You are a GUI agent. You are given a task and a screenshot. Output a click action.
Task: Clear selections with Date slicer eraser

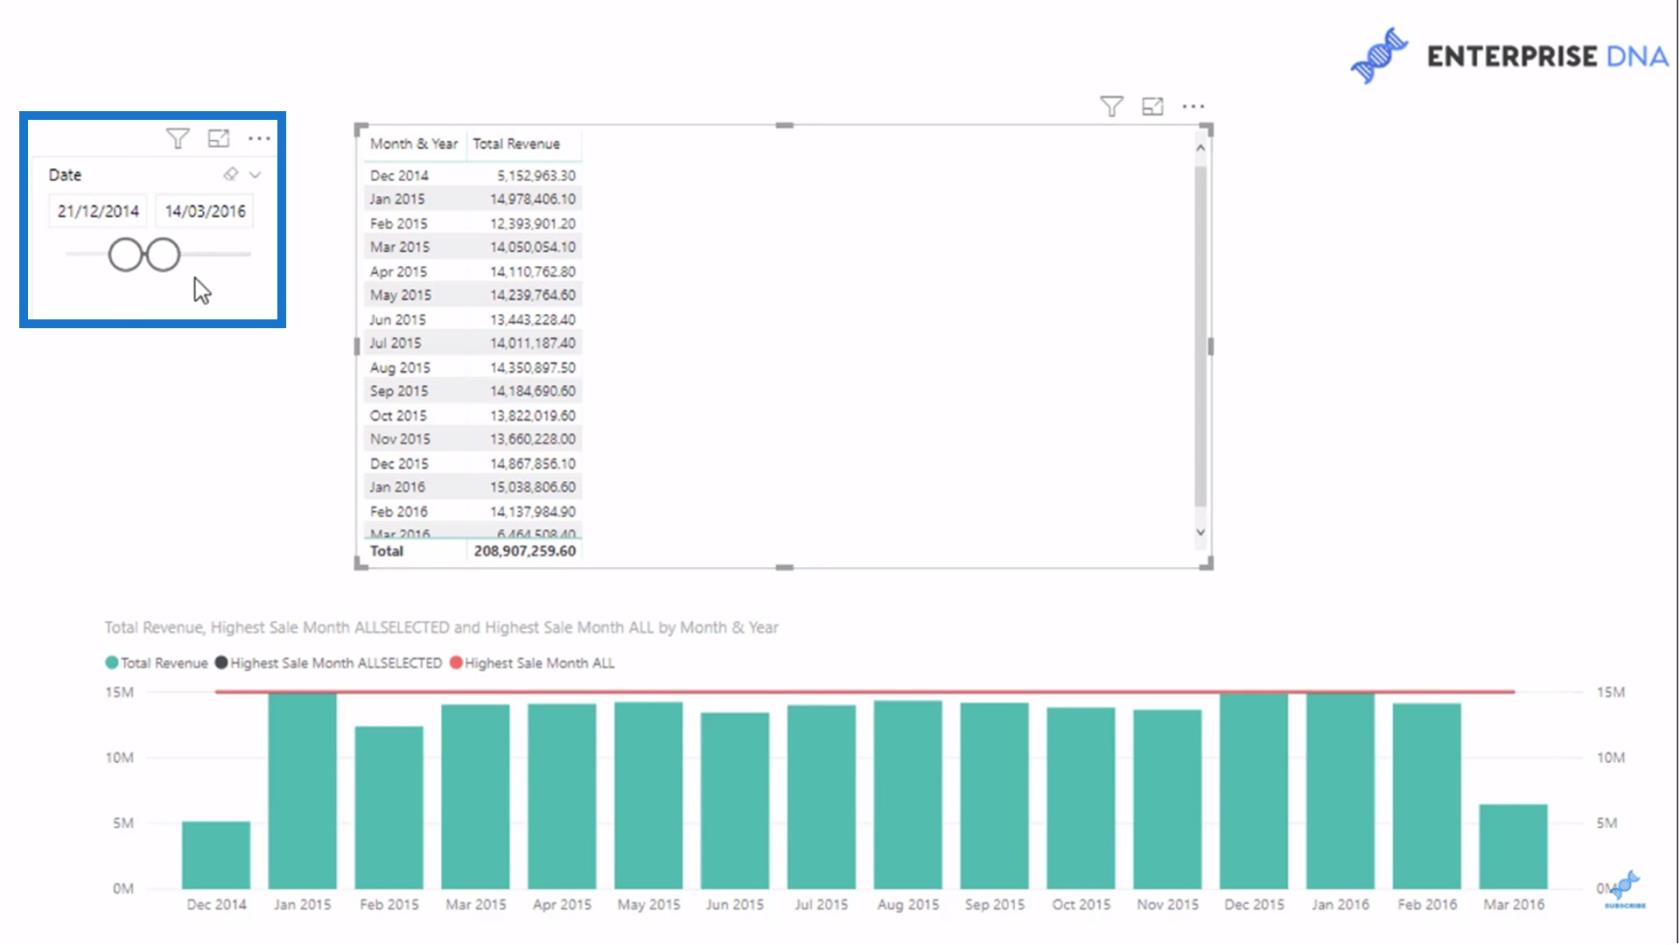point(231,174)
